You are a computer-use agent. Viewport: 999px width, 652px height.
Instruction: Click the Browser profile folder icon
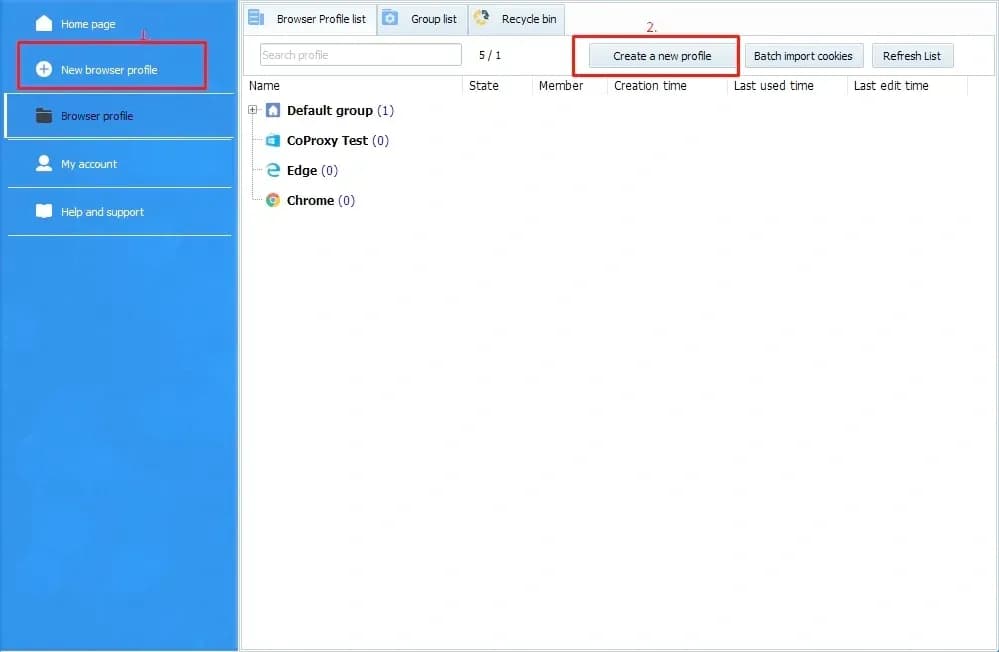tap(41, 115)
